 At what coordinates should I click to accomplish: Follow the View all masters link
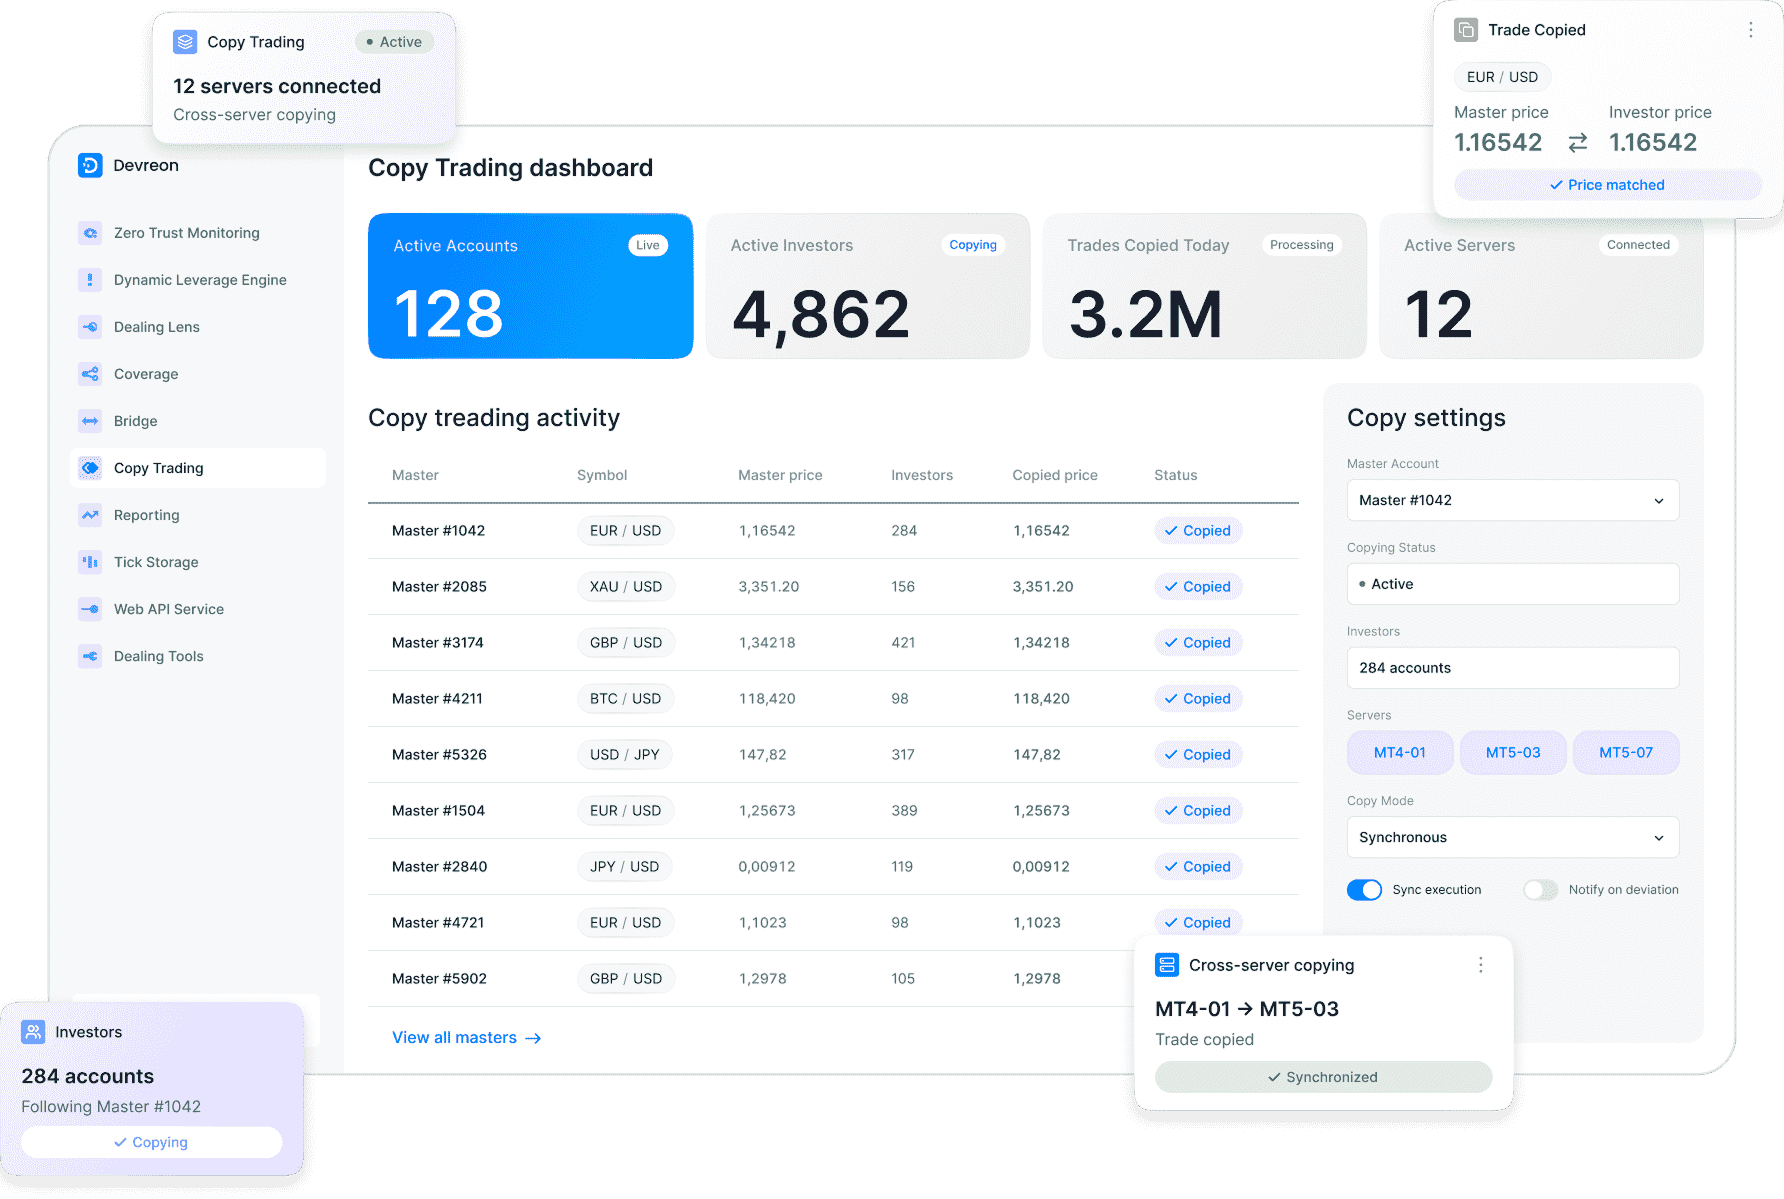pyautogui.click(x=466, y=1038)
